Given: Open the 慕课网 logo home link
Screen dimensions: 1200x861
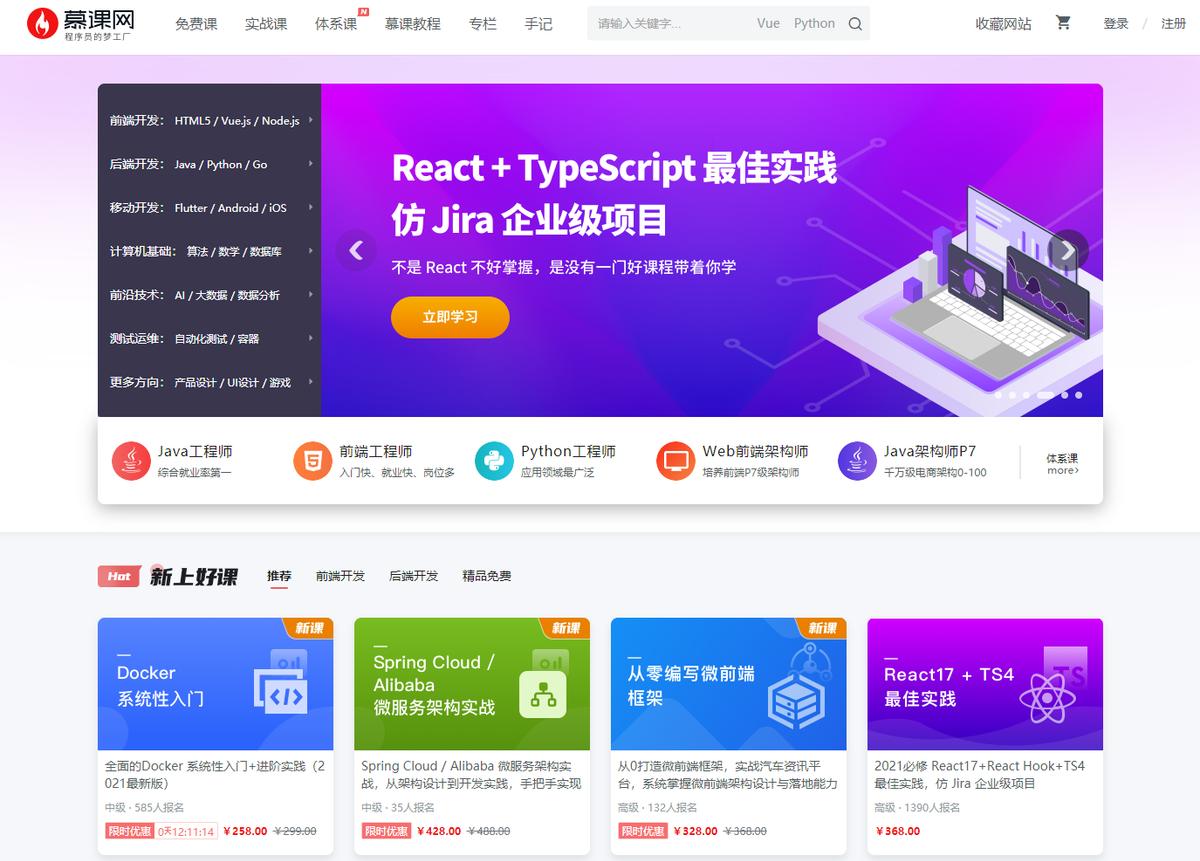Looking at the screenshot, I should pyautogui.click(x=80, y=24).
